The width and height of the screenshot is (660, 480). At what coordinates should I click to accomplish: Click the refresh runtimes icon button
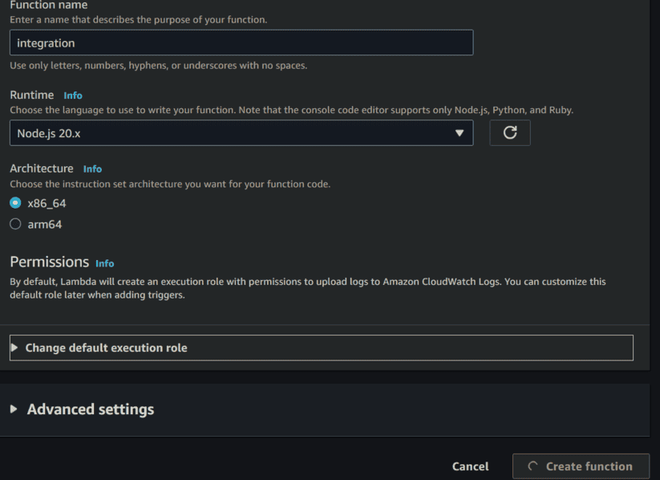(x=510, y=133)
